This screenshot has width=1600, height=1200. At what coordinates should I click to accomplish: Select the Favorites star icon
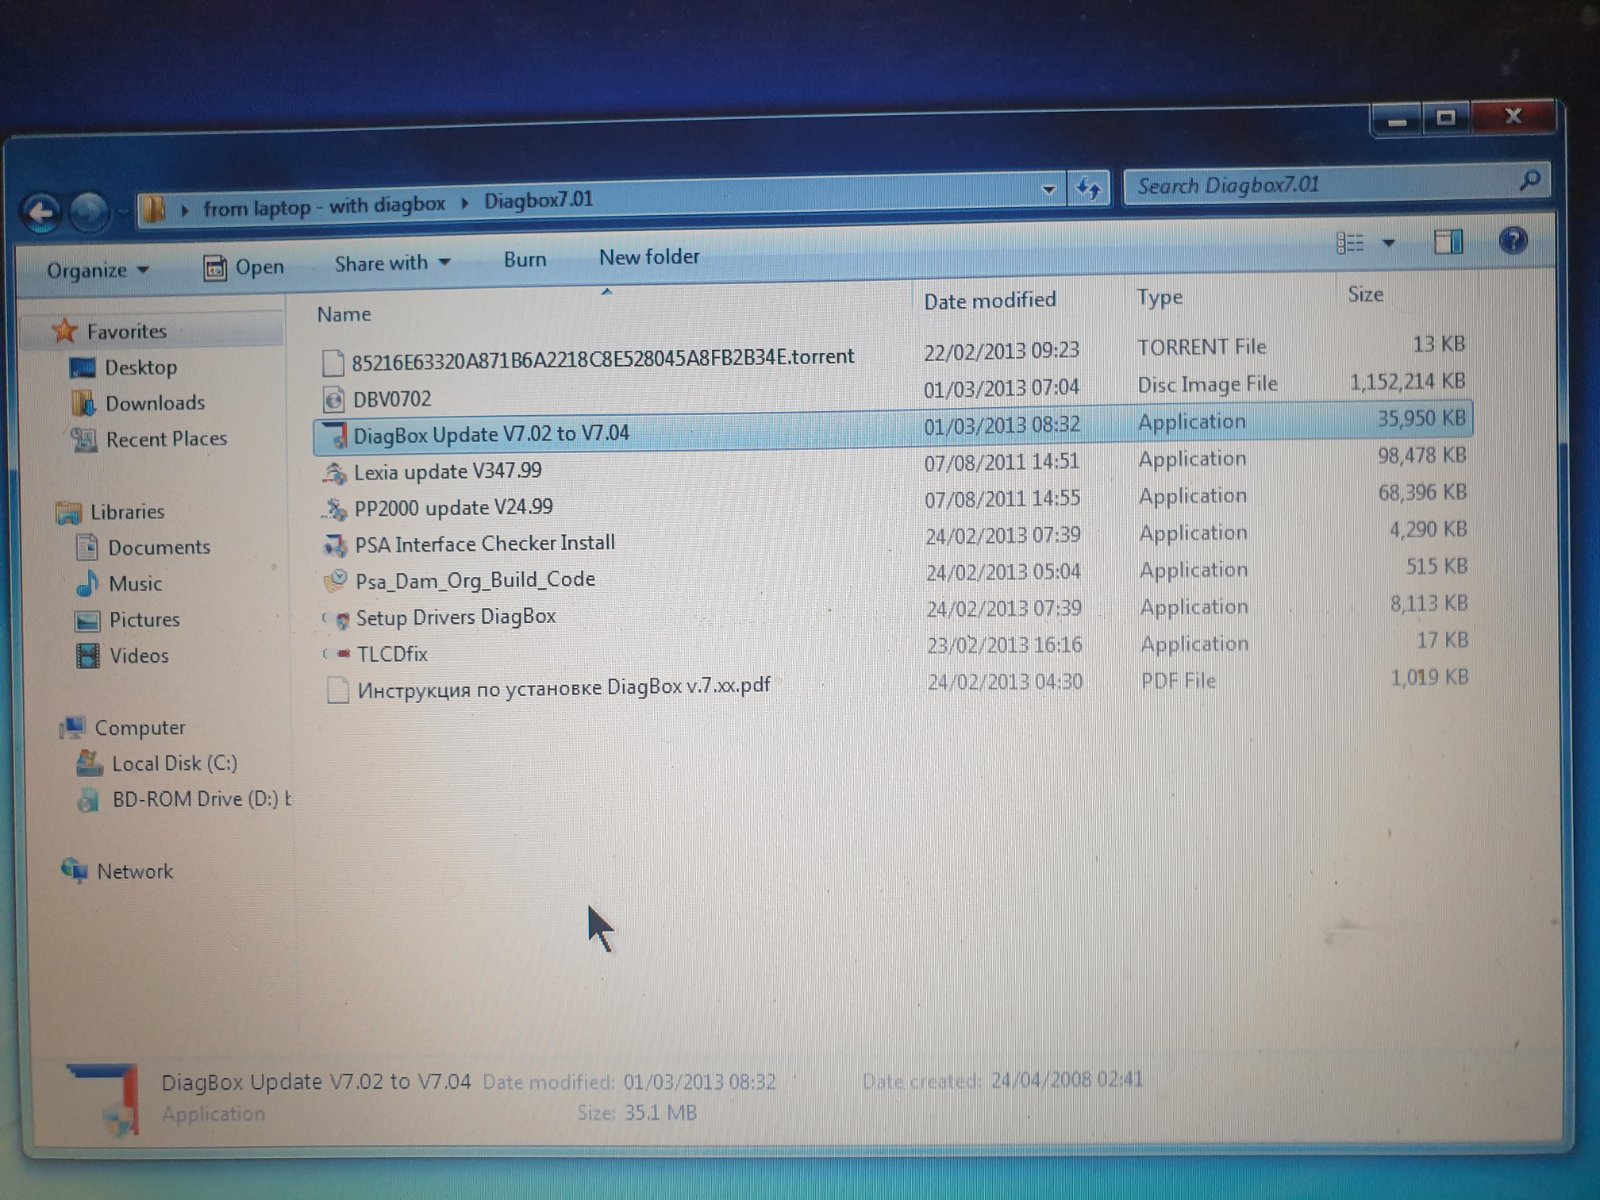click(65, 331)
